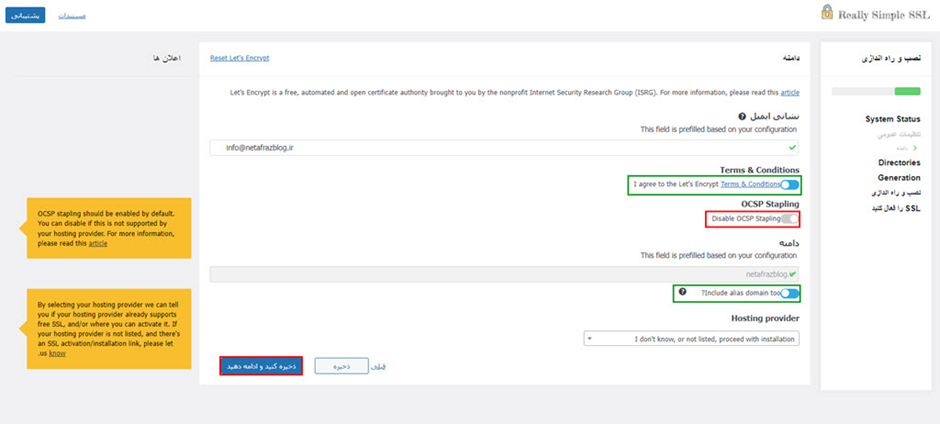The image size is (940, 424).
Task: Click the OCSP Stapling section heading
Action: (770, 204)
